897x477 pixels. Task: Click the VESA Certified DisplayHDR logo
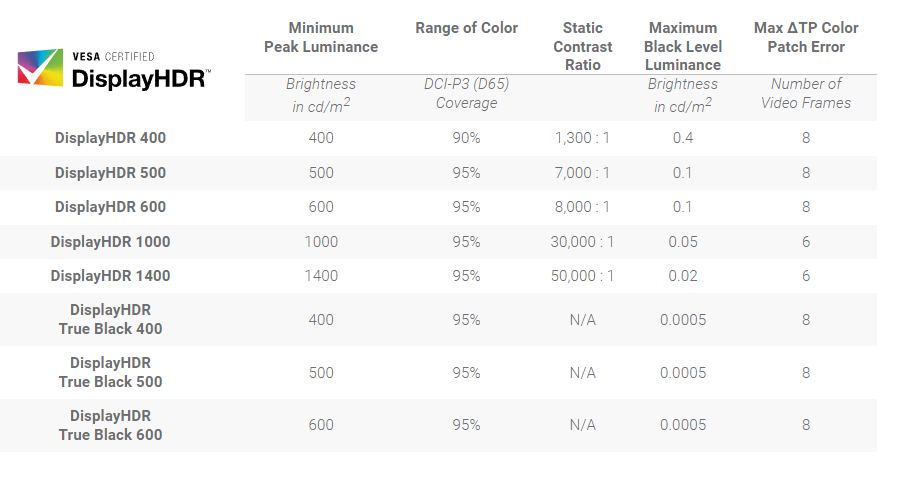(114, 69)
